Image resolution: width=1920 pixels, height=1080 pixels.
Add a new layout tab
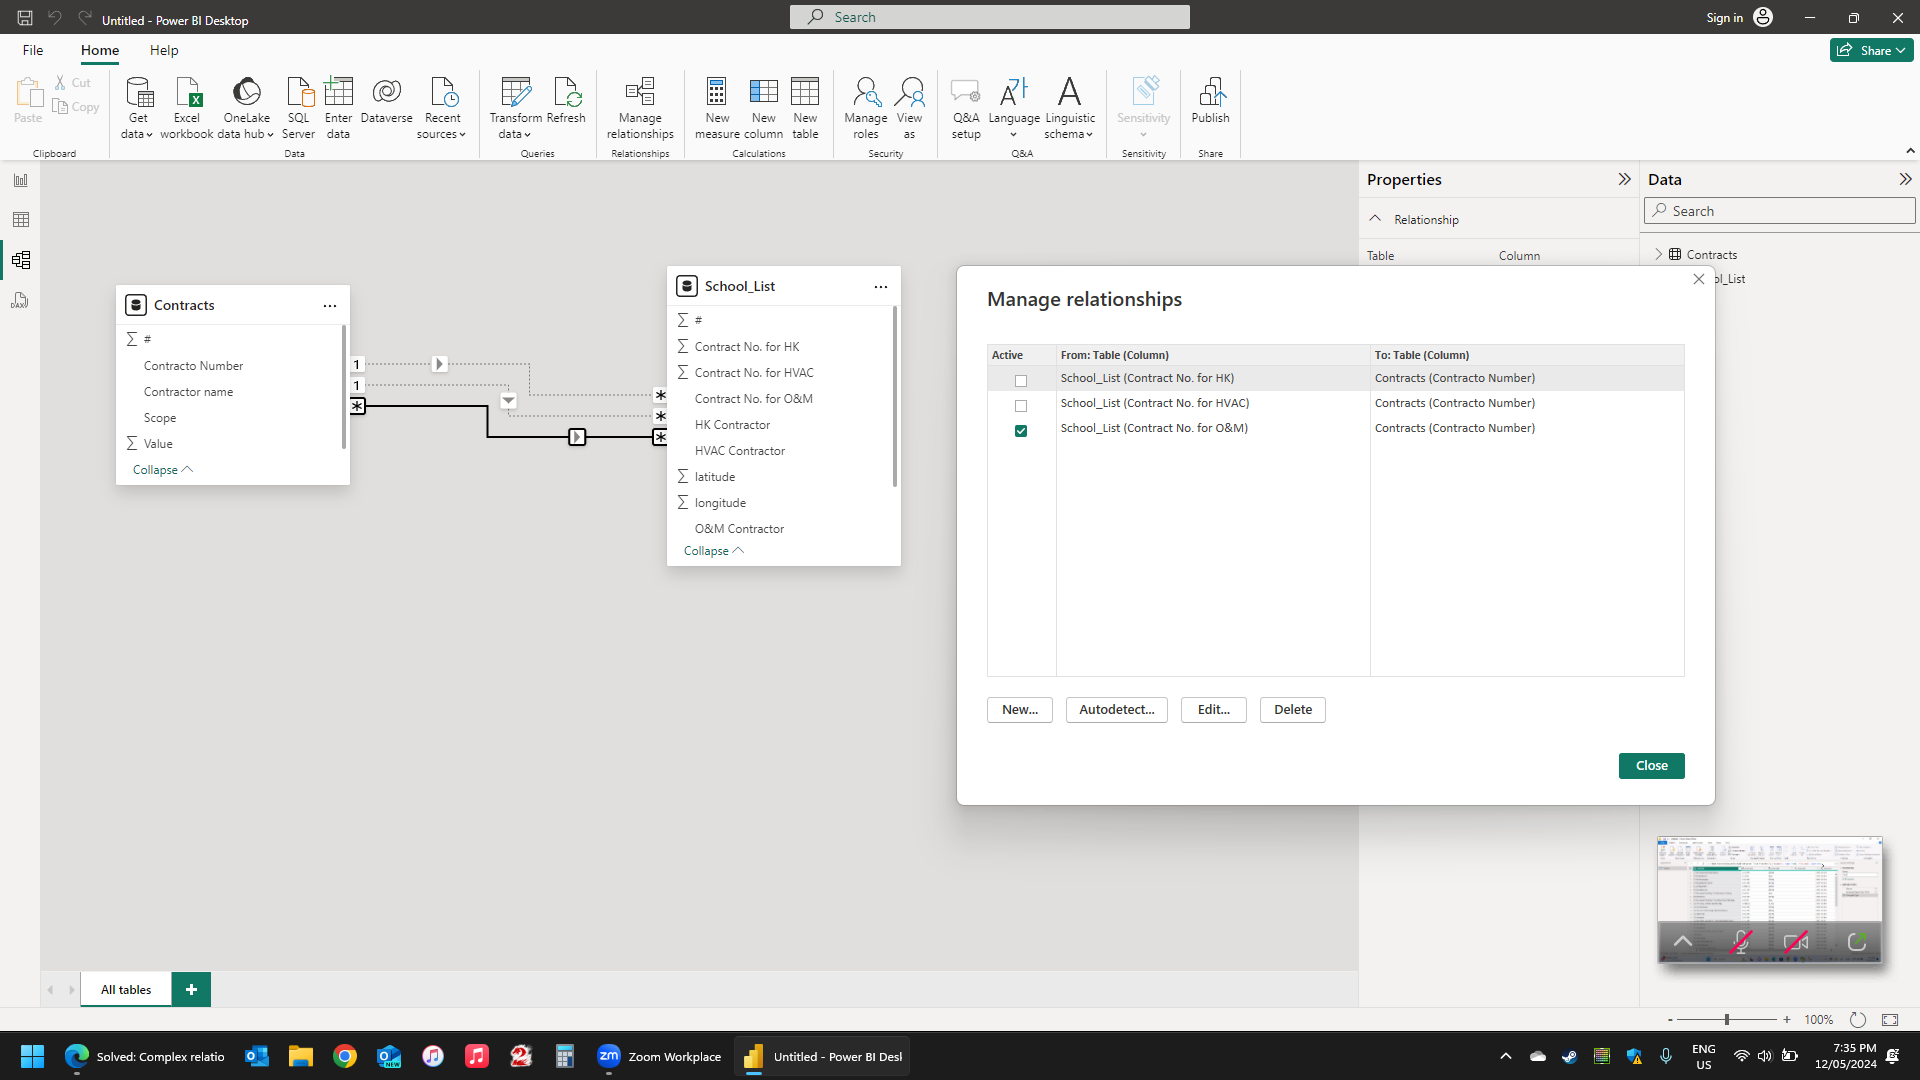click(x=191, y=990)
